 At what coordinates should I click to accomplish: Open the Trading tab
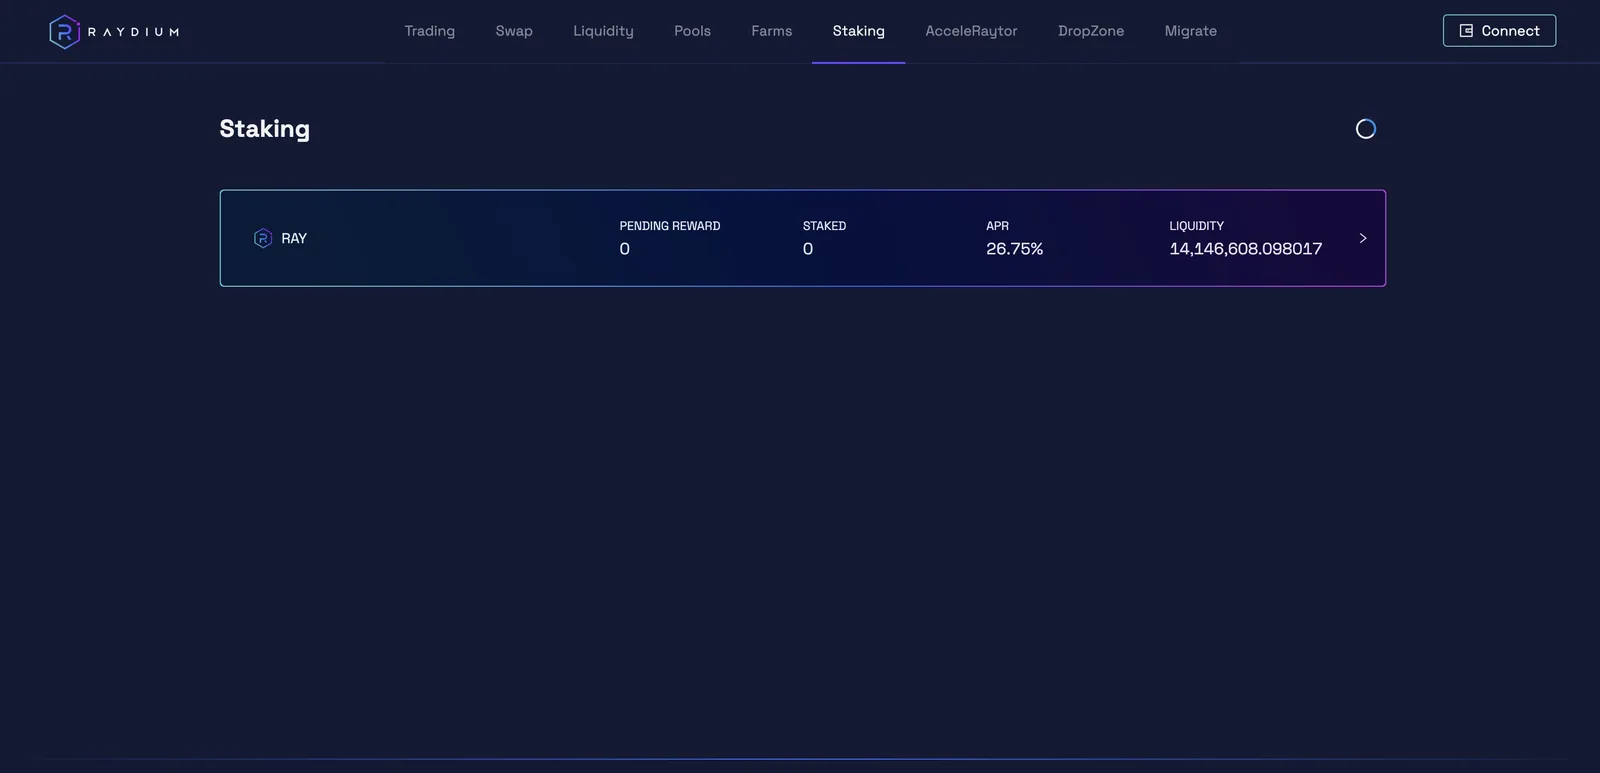pos(430,31)
